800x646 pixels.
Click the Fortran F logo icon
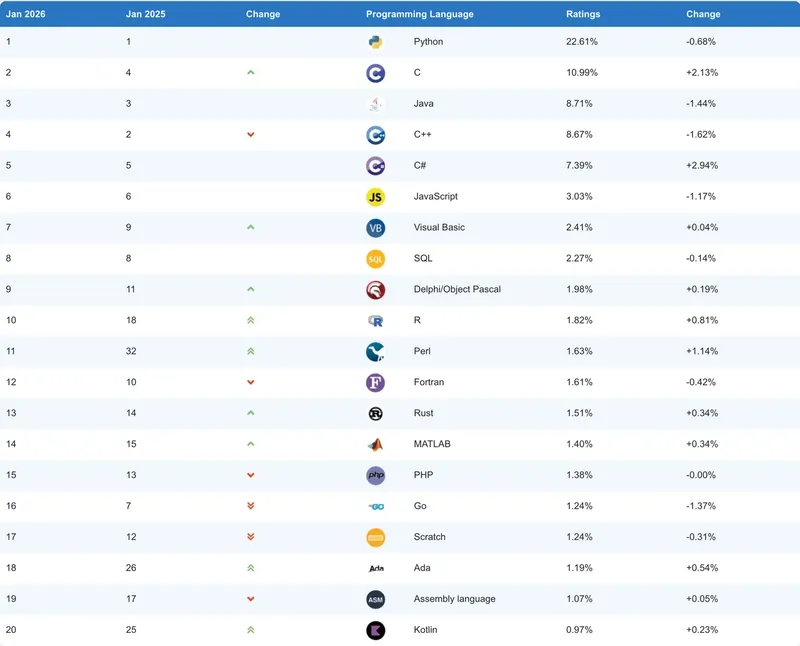(x=375, y=383)
